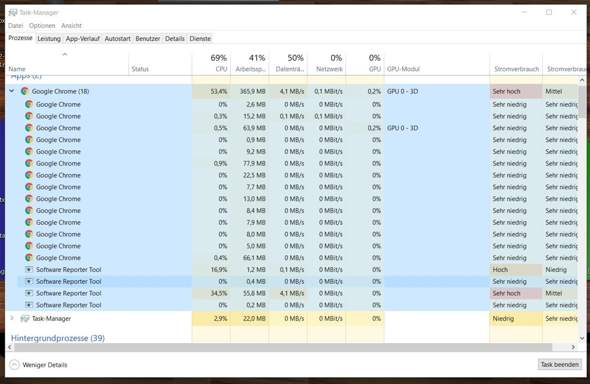The height and width of the screenshot is (384, 590).
Task: Click the Task-Manager title bar icon
Action: click(13, 12)
